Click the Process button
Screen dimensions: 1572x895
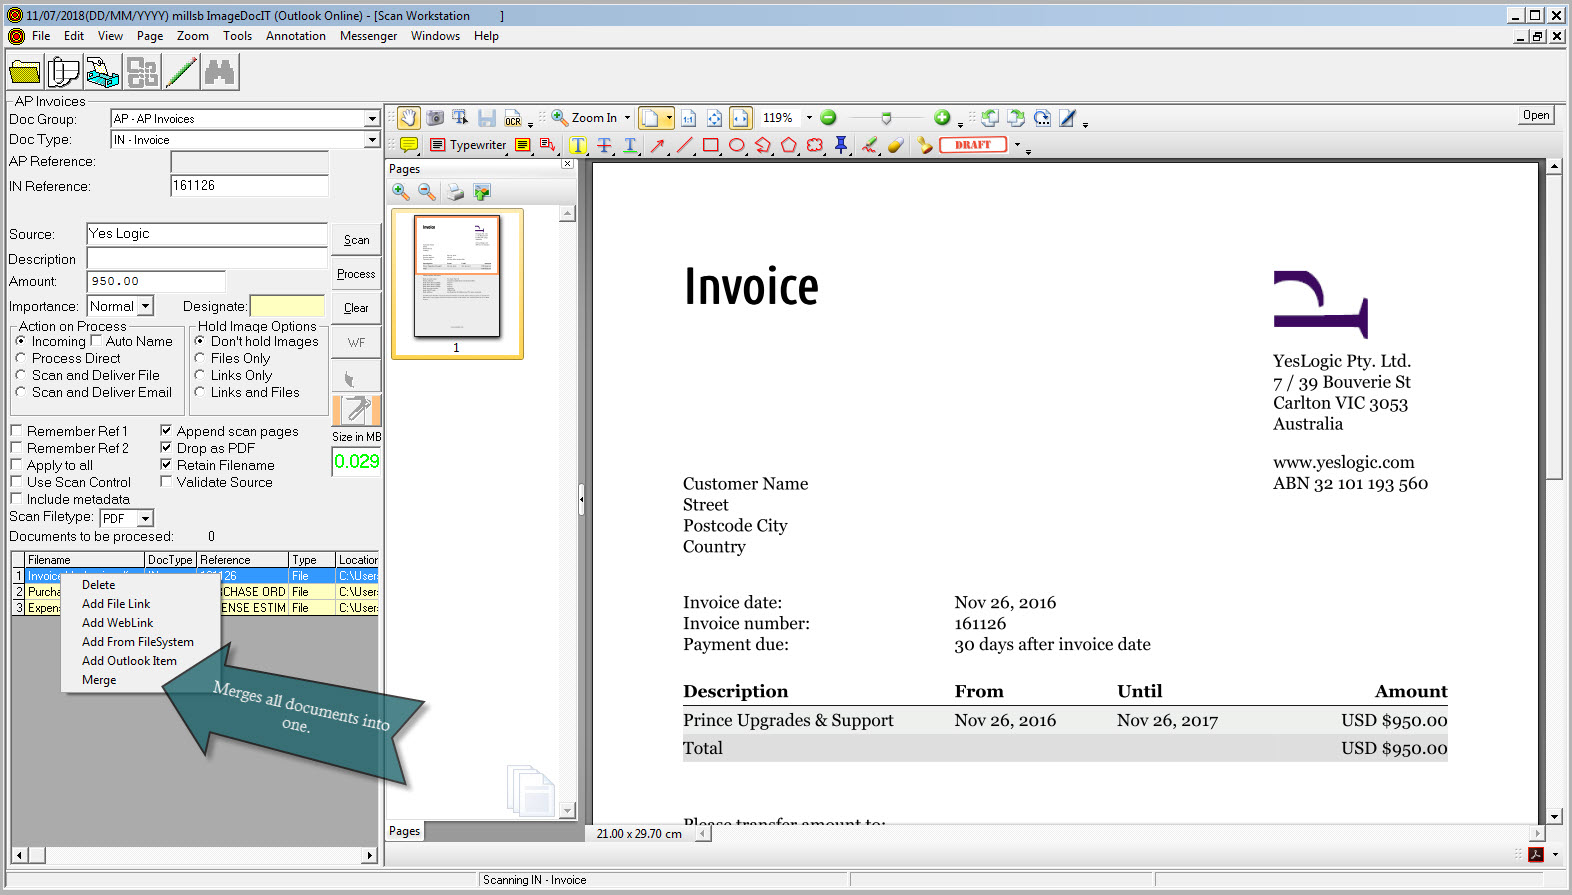(356, 274)
